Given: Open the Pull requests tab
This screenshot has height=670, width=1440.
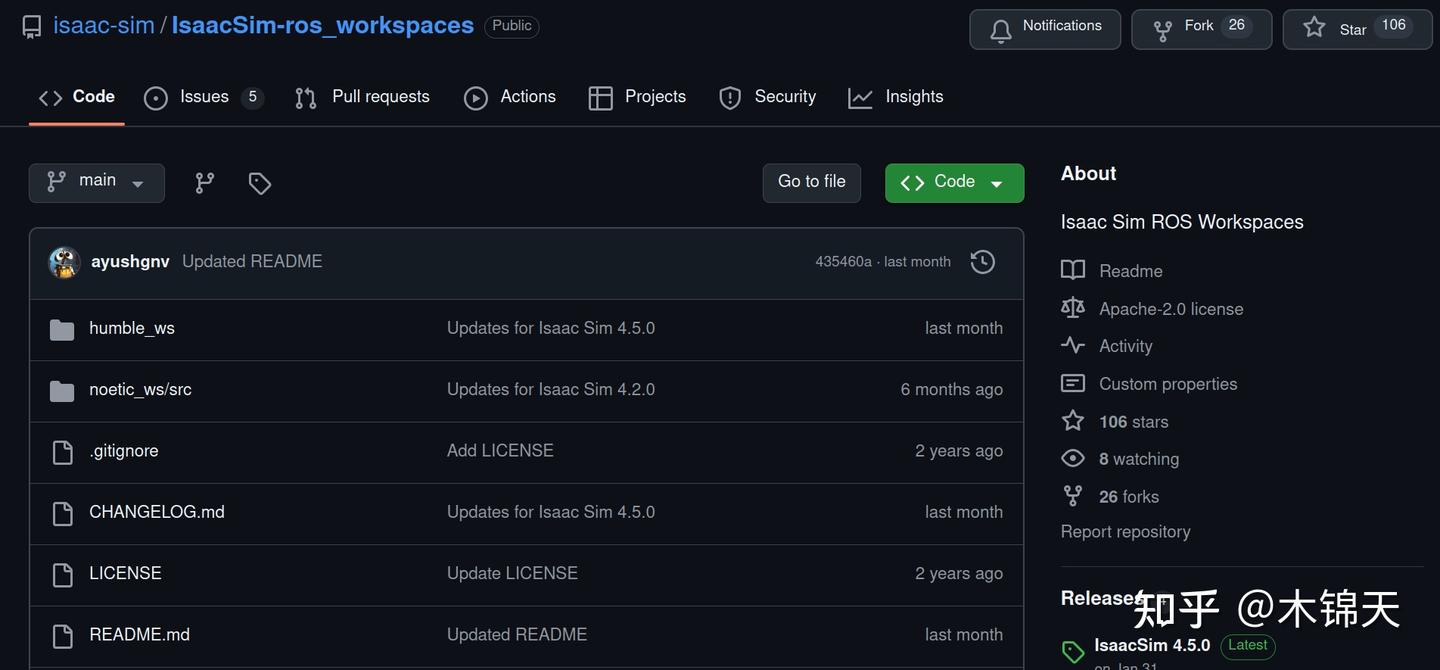Looking at the screenshot, I should click(362, 97).
